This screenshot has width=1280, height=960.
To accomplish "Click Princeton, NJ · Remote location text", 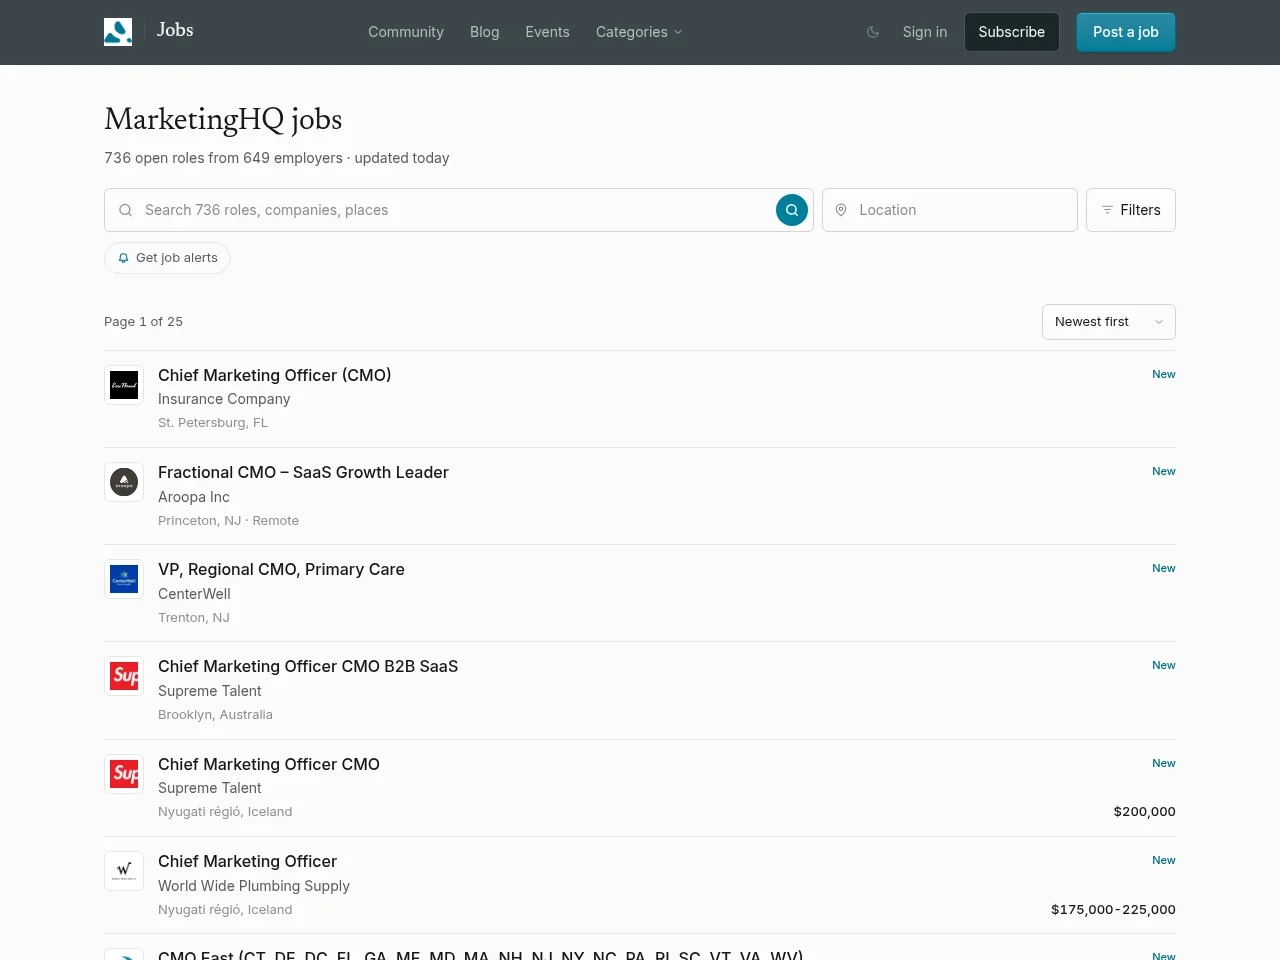I will point(228,521).
